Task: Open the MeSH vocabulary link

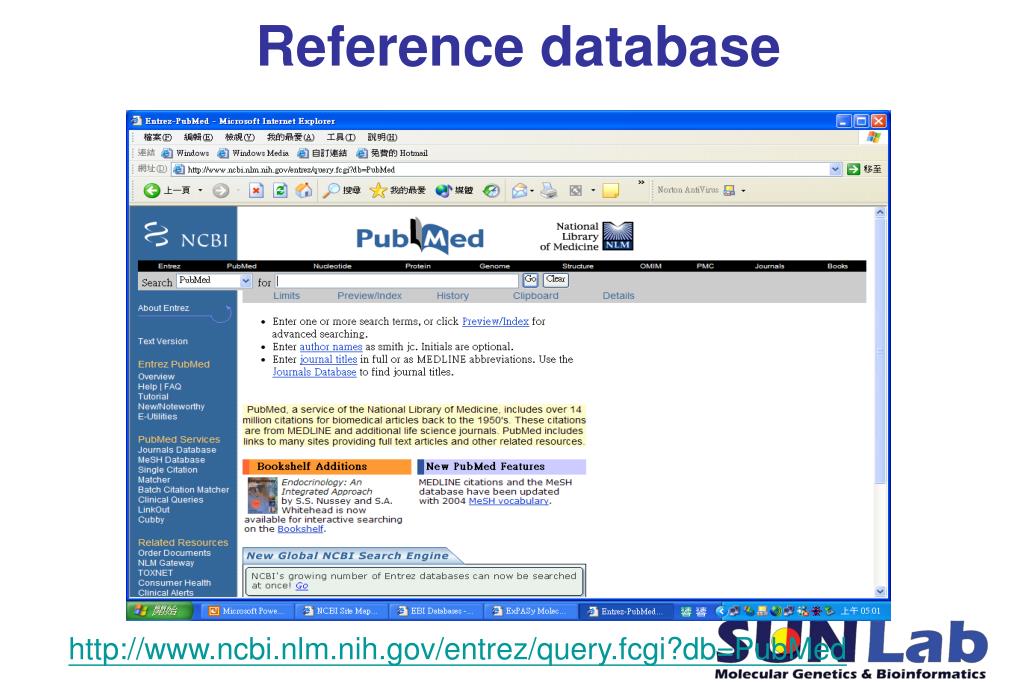Action: tap(509, 501)
